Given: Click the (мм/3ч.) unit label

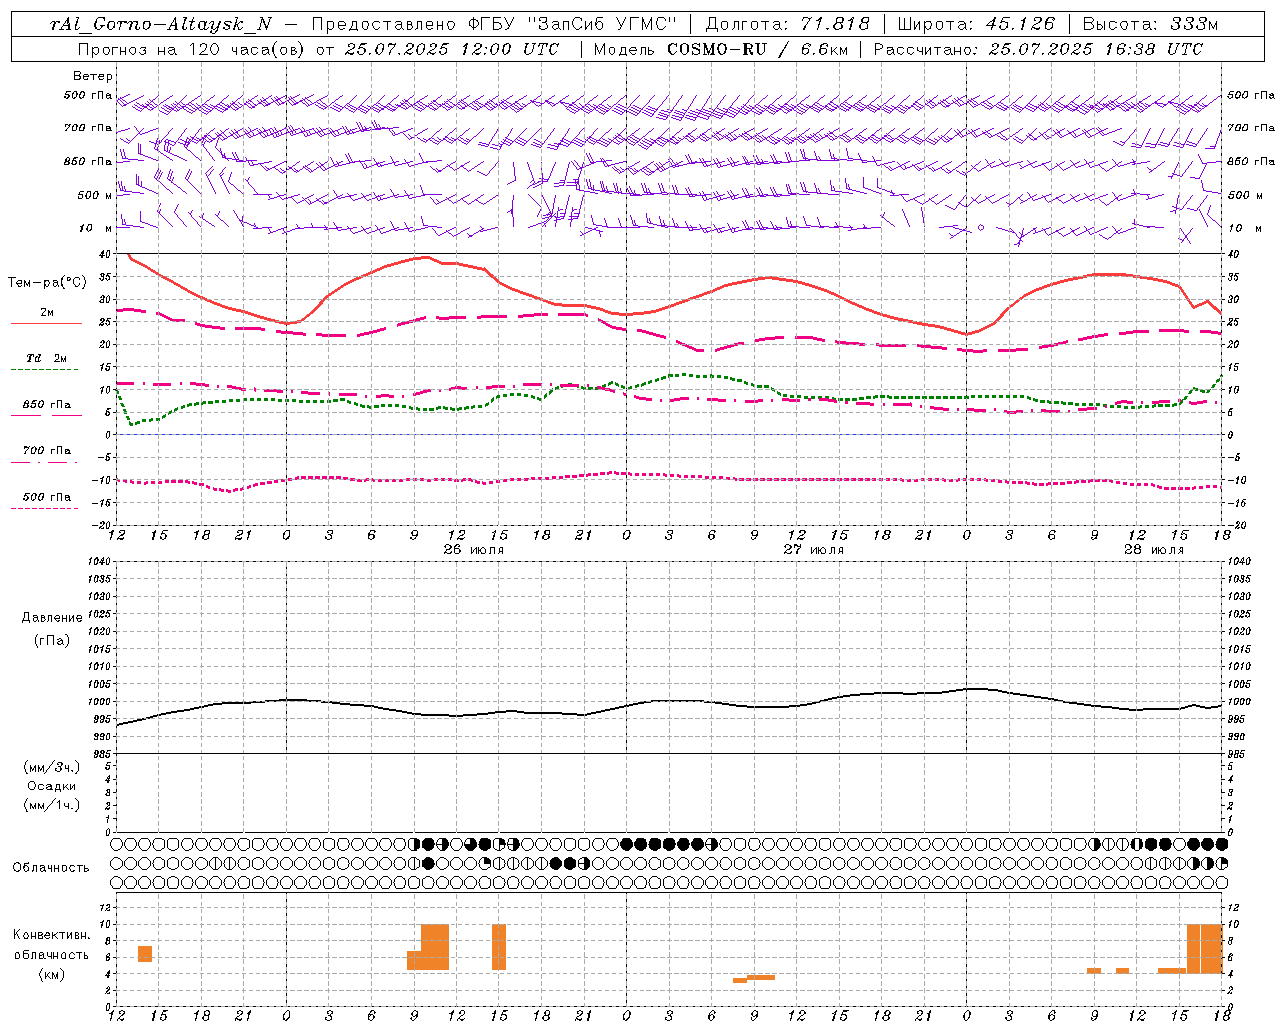Looking at the screenshot, I should pyautogui.click(x=52, y=767).
